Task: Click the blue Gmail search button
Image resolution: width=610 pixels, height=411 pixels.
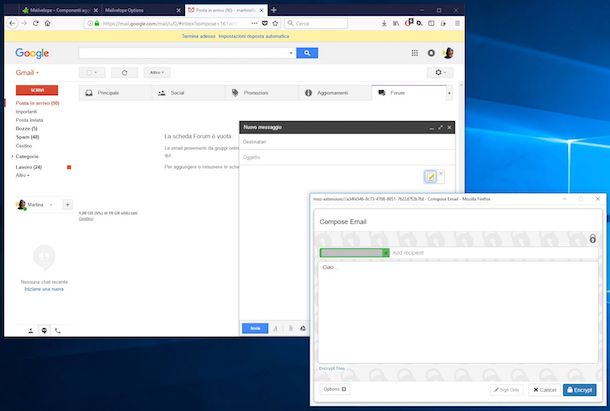Action: tap(307, 53)
